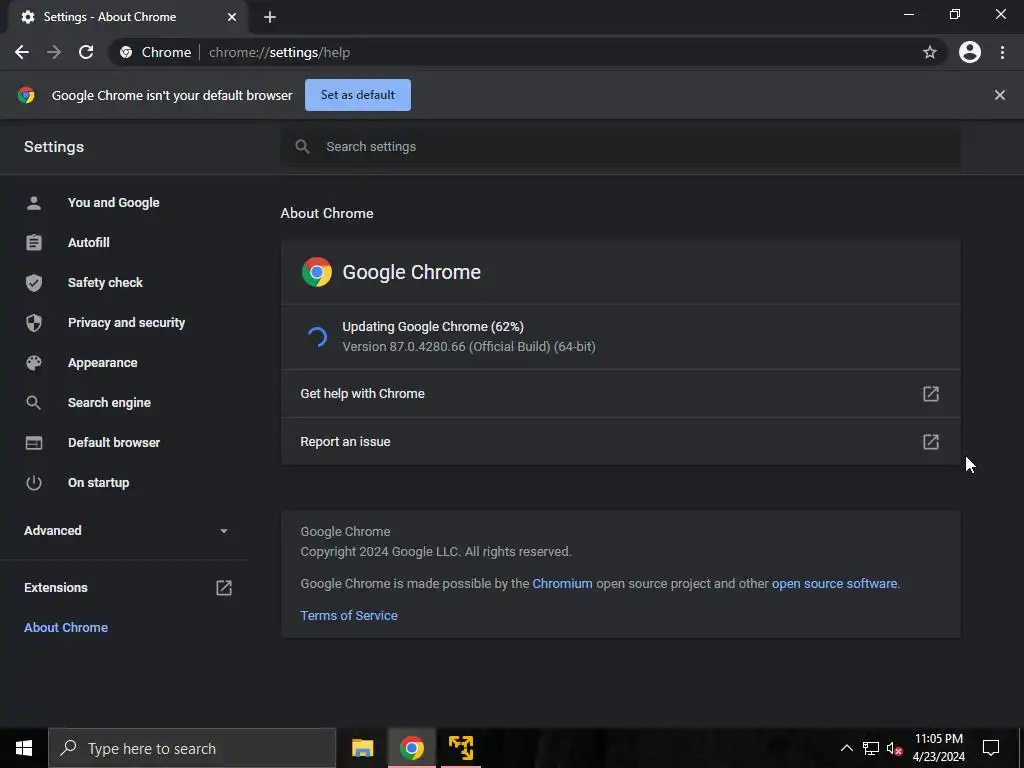Click the external link icon on Report an issue row
1024x768 pixels.
click(x=931, y=441)
